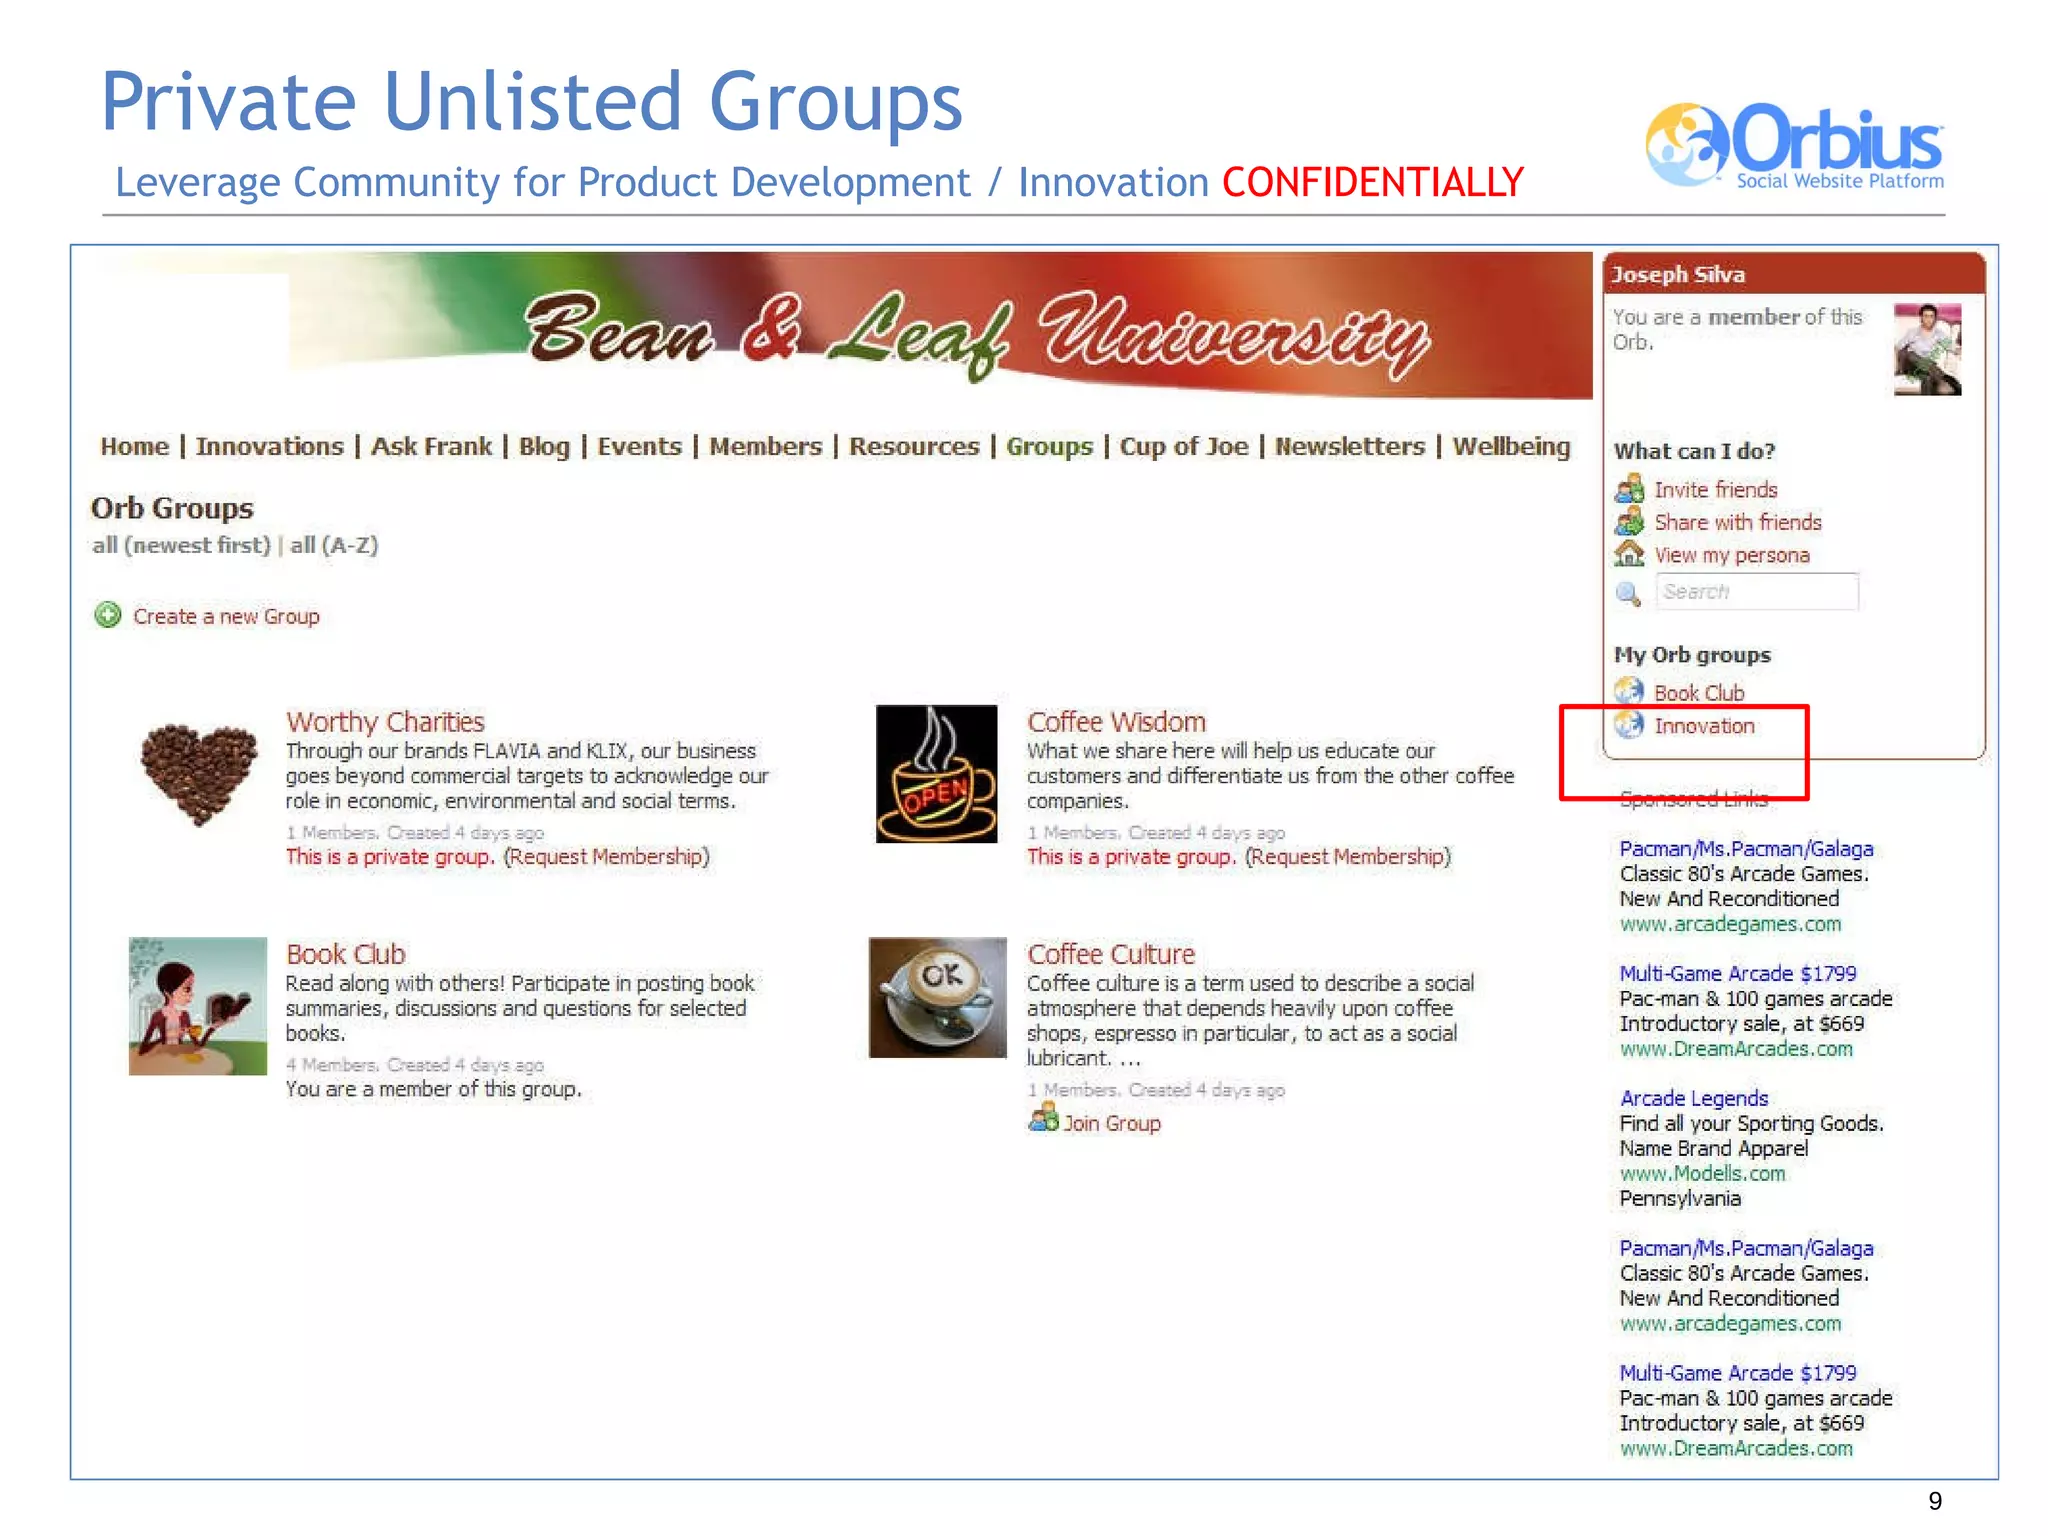Viewport: 2048px width, 1536px height.
Task: Click the Invite friends people icon
Action: [1629, 489]
